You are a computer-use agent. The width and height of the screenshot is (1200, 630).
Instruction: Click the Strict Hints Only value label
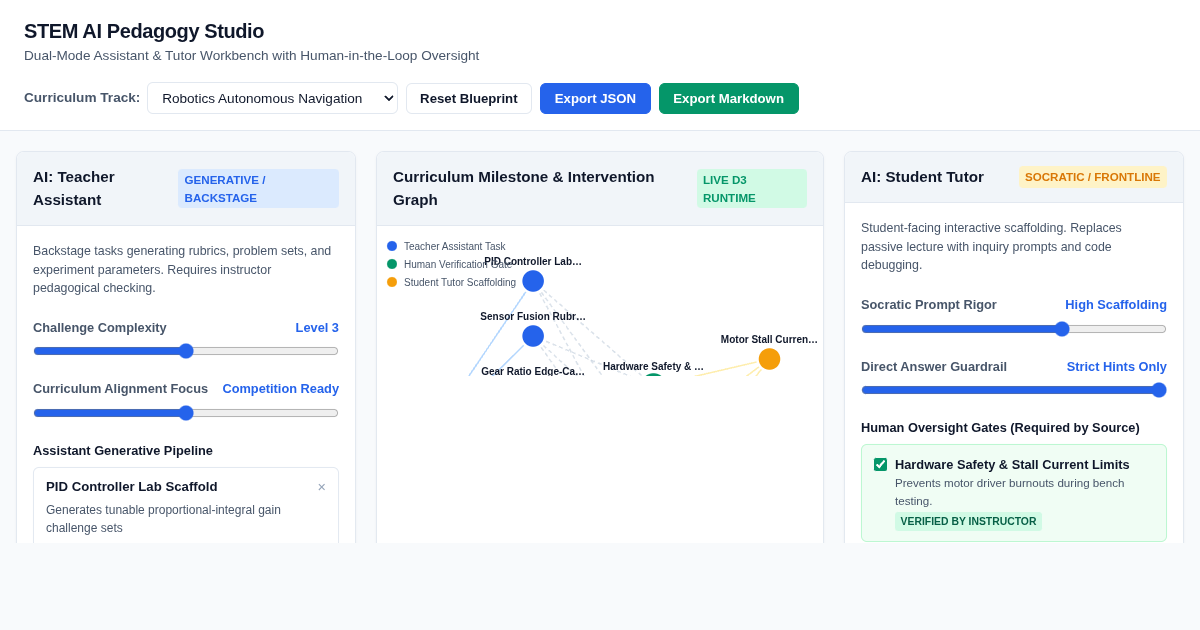coord(1117,366)
